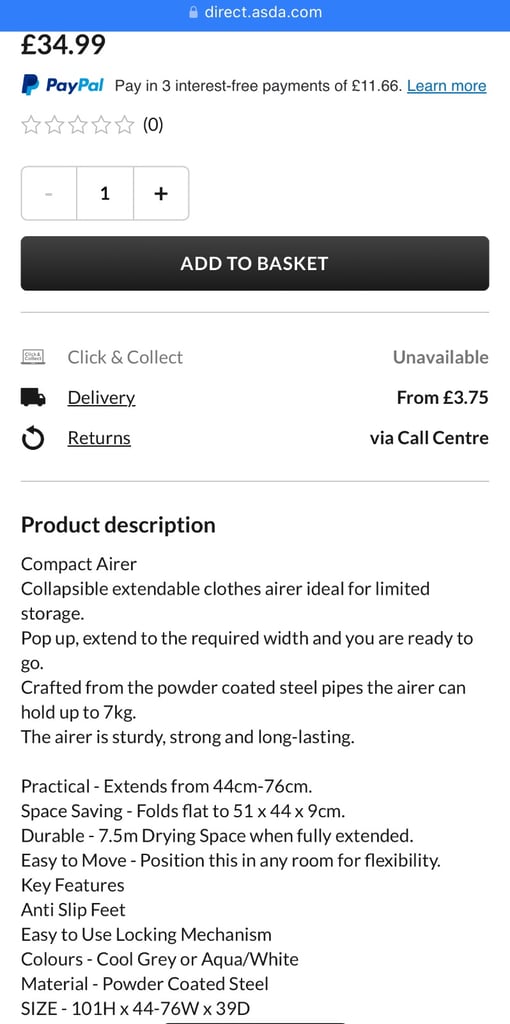This screenshot has width=510, height=1024.
Task: Tap the direct.asda.com address bar
Action: point(255,12)
